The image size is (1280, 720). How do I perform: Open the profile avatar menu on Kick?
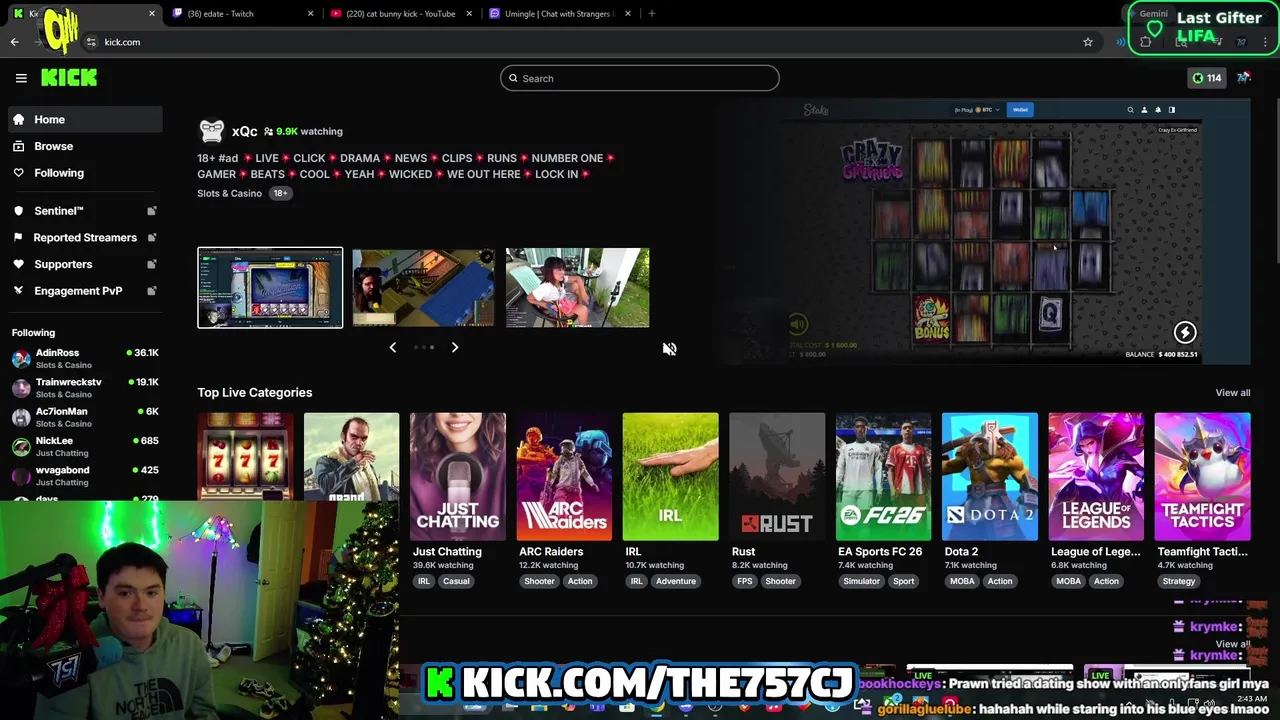click(x=1244, y=78)
